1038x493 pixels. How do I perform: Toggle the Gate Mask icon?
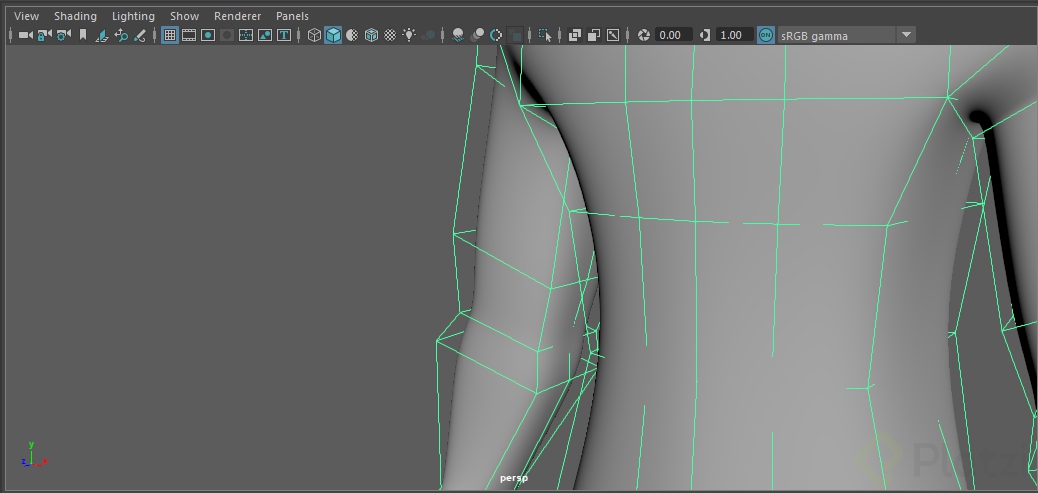226,35
